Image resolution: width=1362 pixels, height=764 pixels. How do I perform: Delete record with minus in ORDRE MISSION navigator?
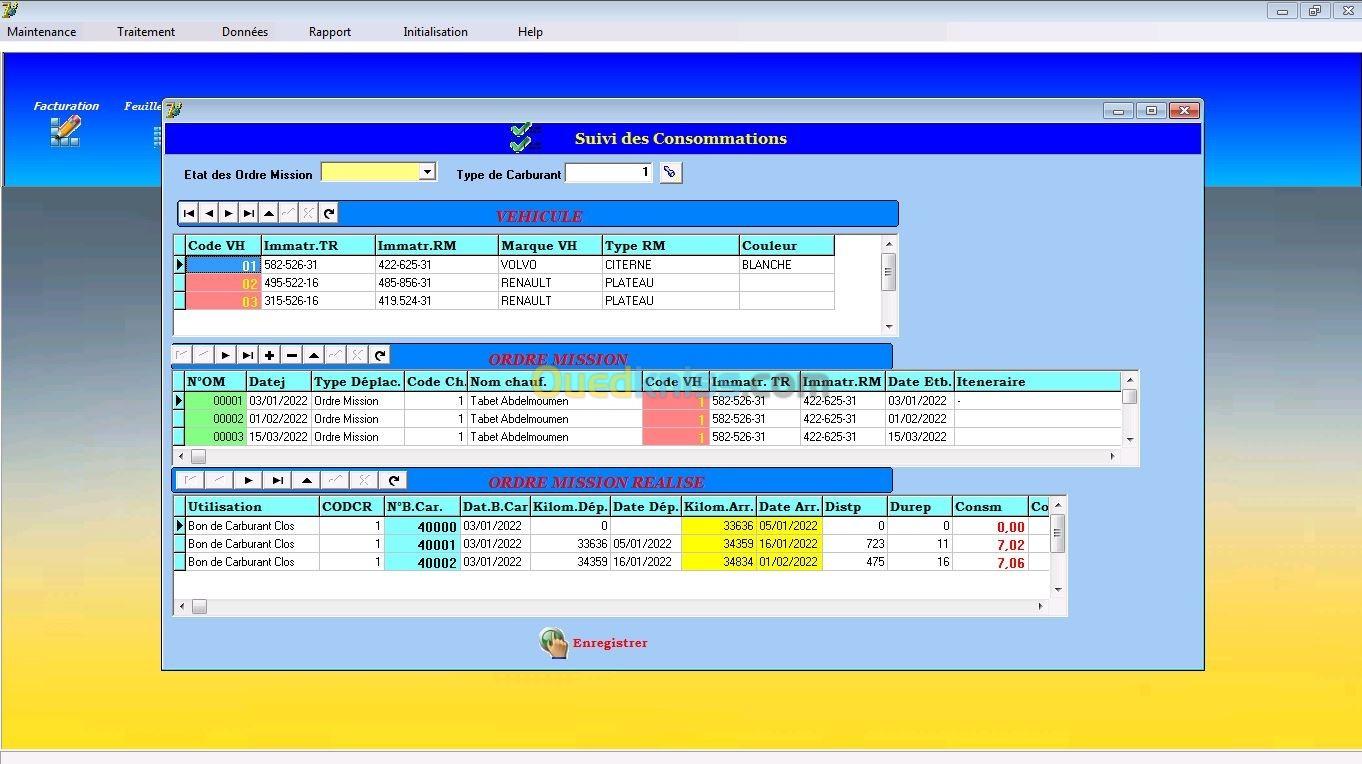[291, 355]
